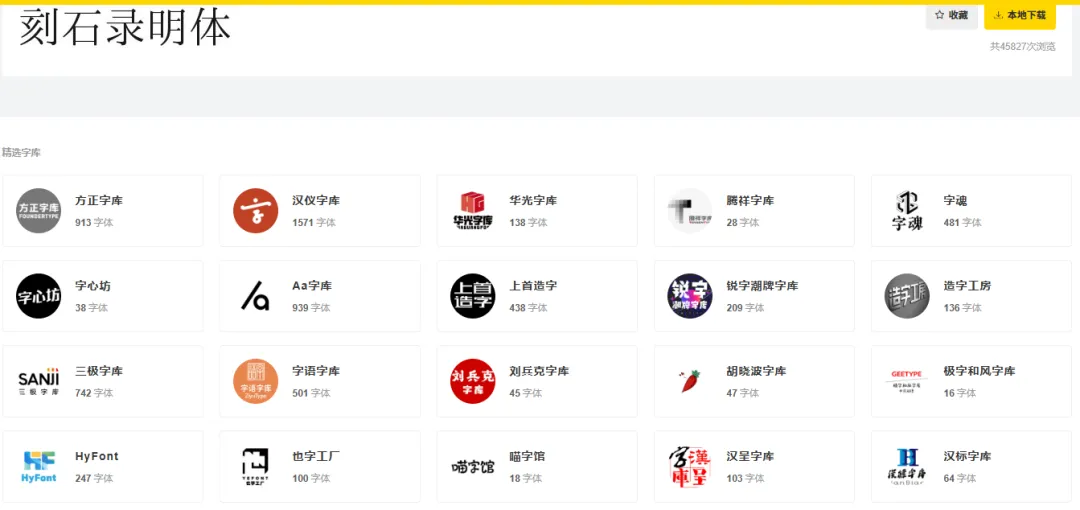The width and height of the screenshot is (1080, 510).
Task: Open the Aa字库 logo icon
Action: (256, 296)
